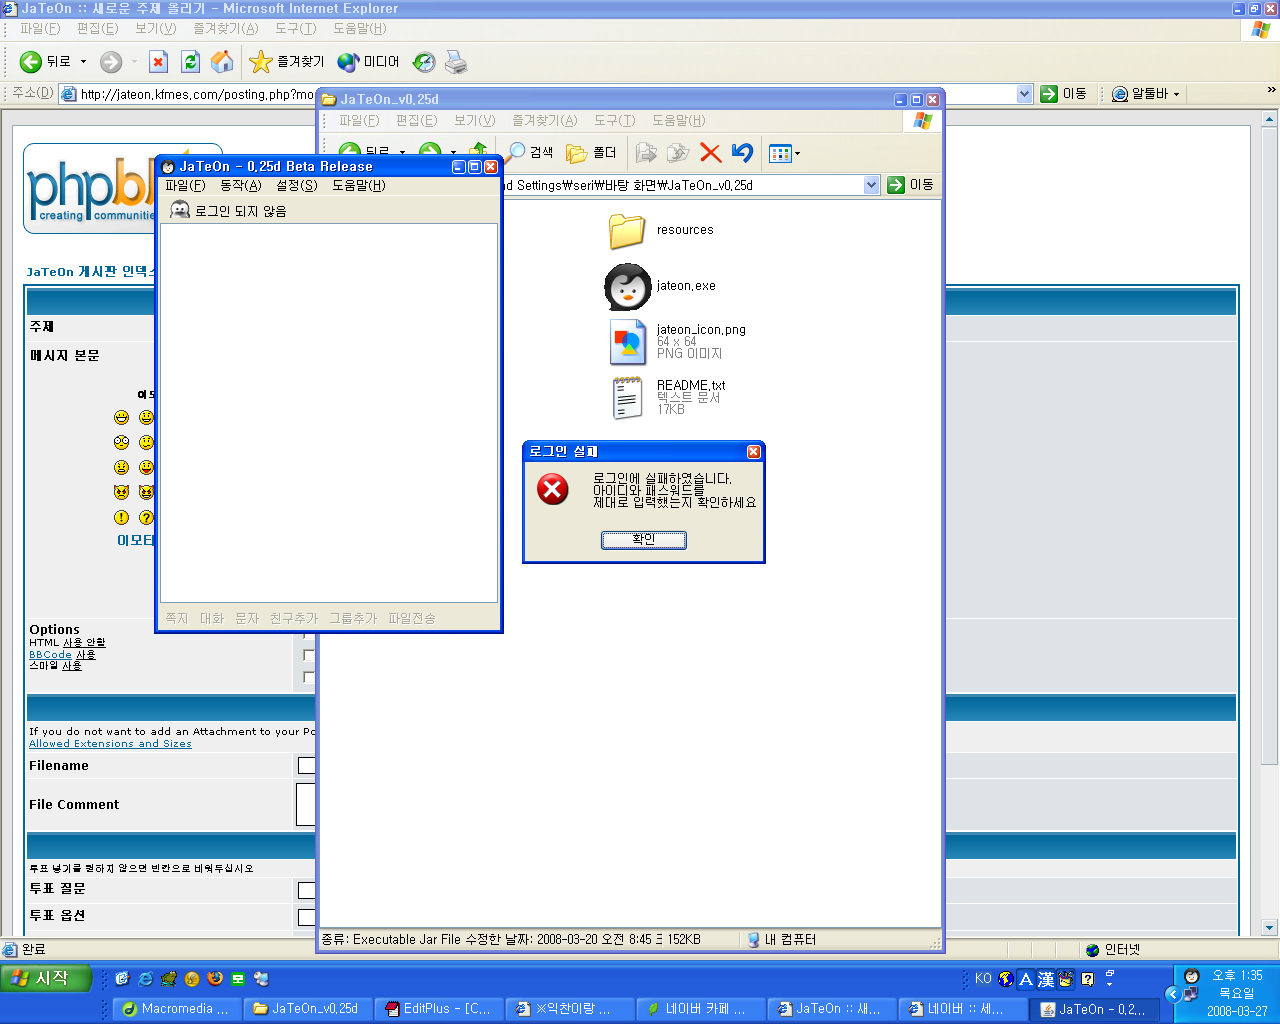Click the Copy To icon in Explorer toolbar

tap(678, 152)
